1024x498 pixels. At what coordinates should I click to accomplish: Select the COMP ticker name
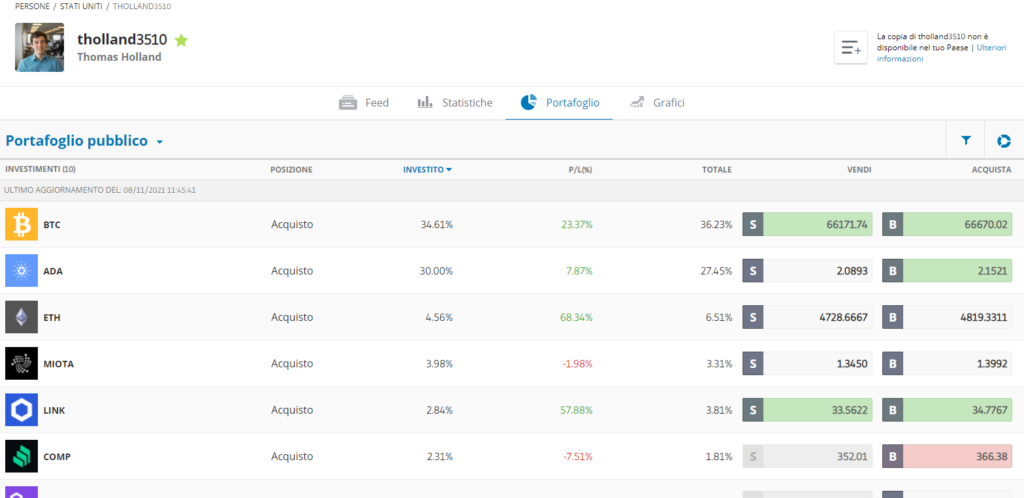click(57, 457)
